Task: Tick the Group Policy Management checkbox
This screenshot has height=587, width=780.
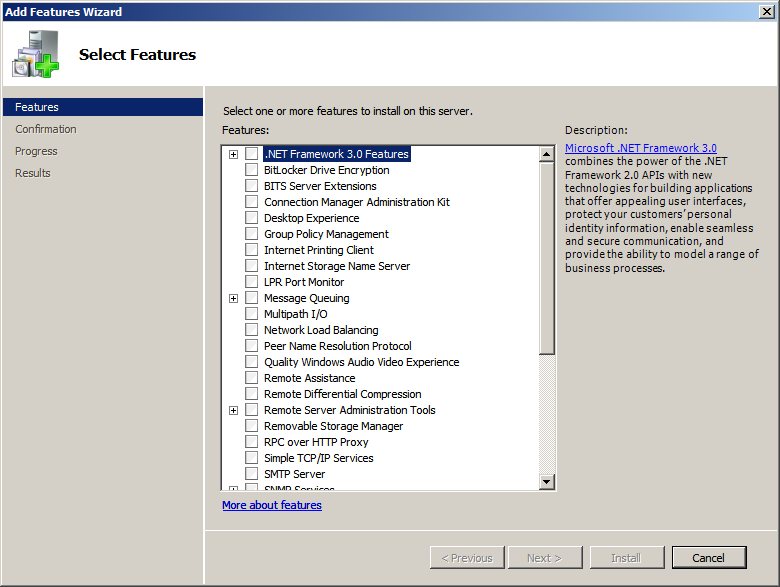Action: (252, 234)
